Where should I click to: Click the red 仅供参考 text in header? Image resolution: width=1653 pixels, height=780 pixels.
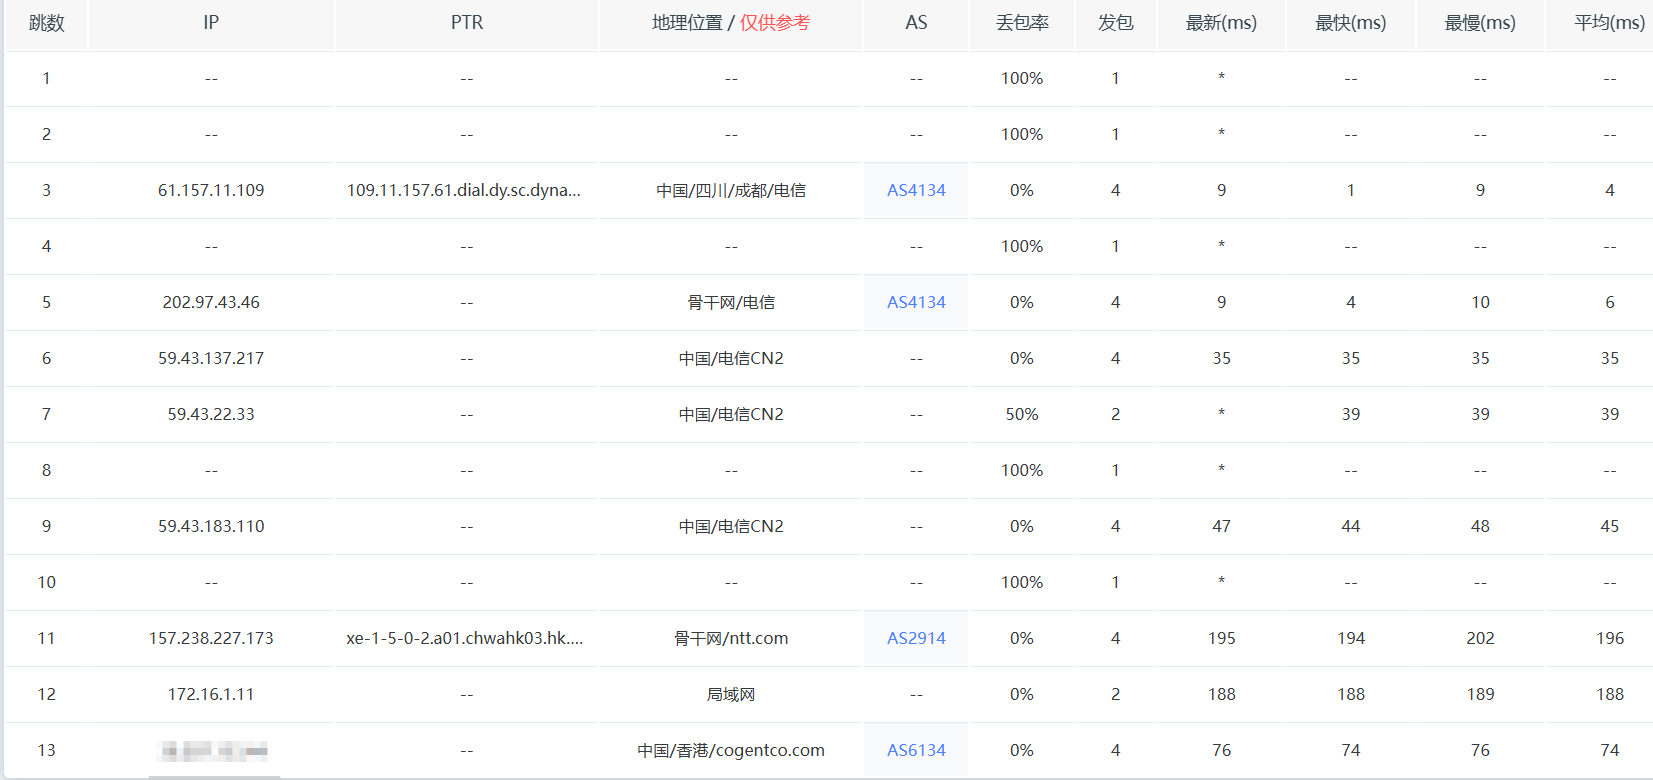tap(775, 23)
